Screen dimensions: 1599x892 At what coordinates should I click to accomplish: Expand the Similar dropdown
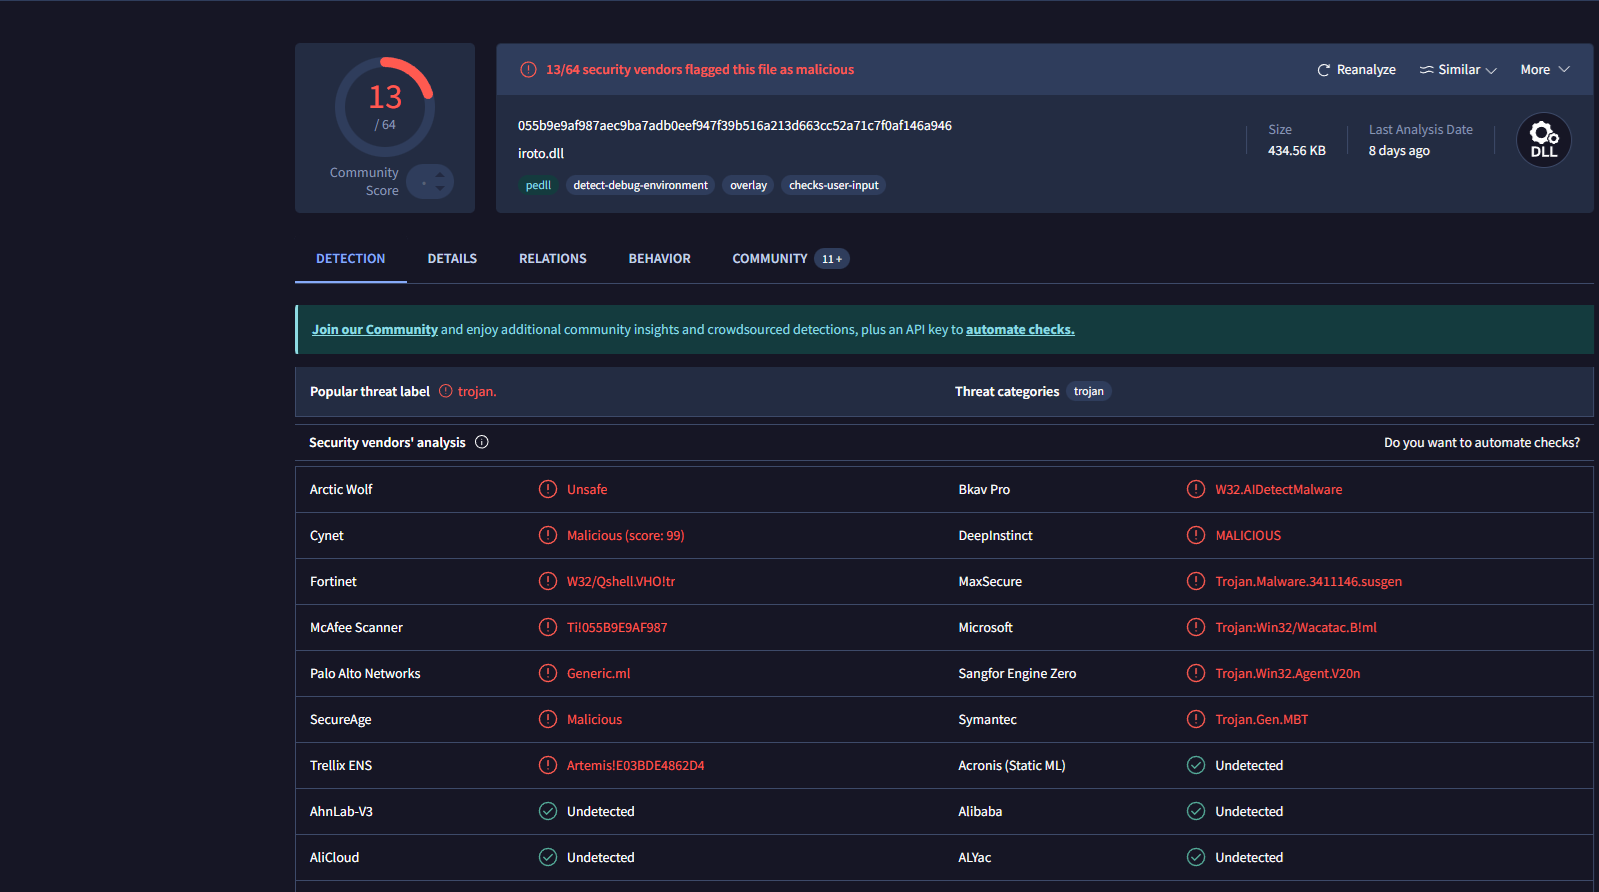1458,70
